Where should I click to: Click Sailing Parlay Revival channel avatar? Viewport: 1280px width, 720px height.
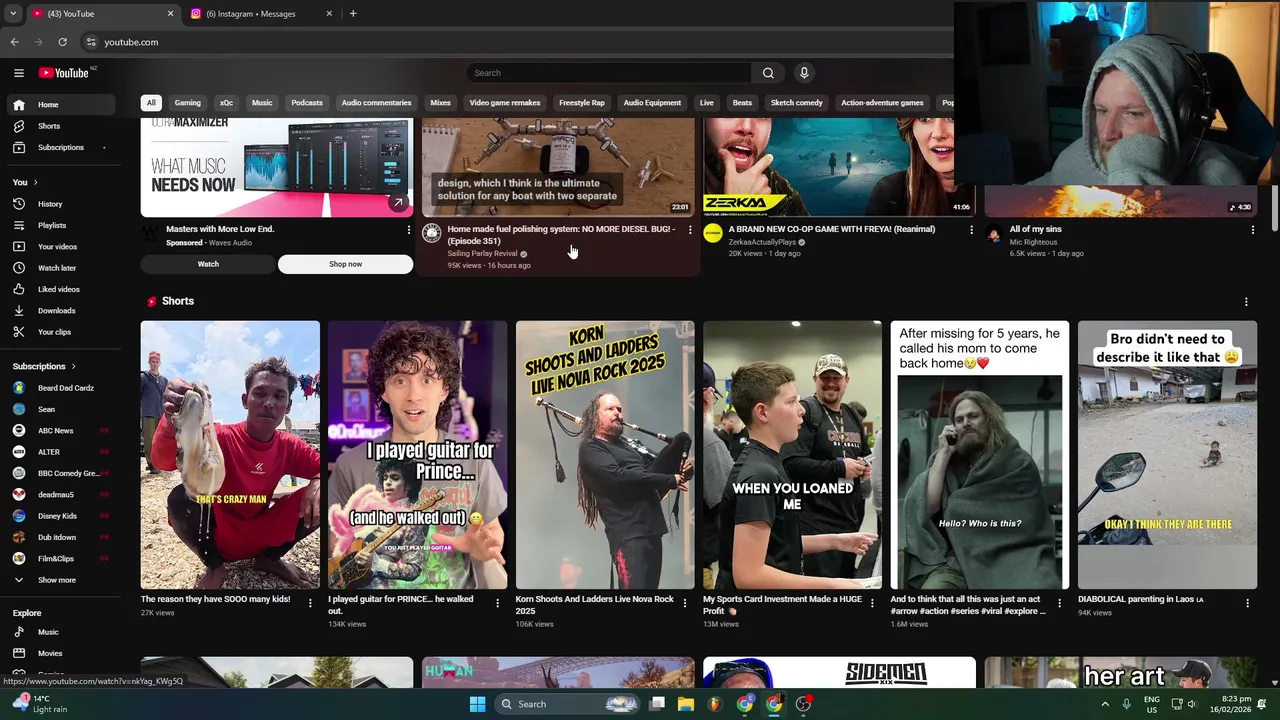(x=432, y=233)
